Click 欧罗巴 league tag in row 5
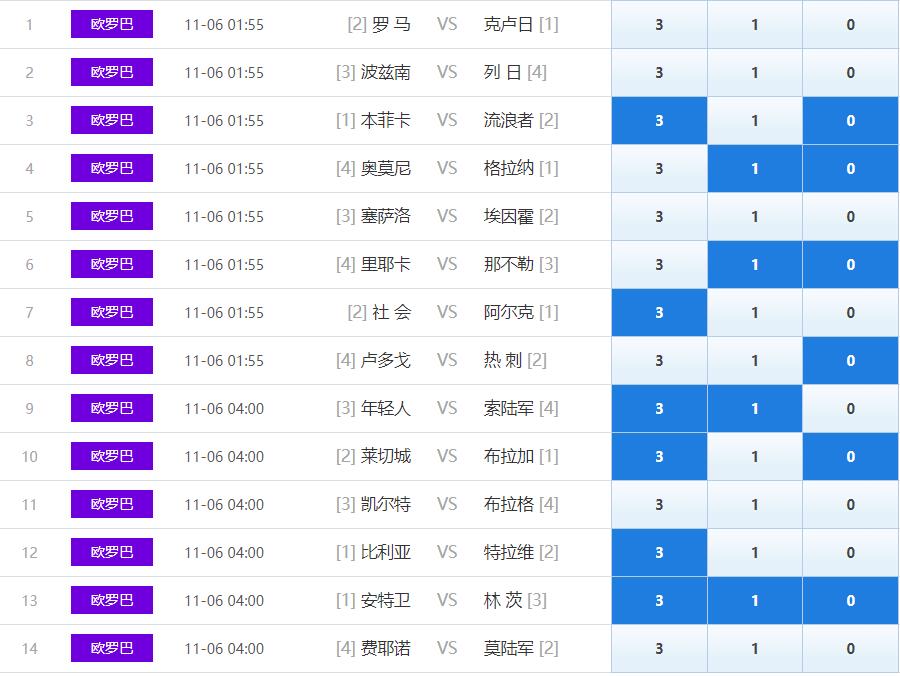The image size is (900, 676). pyautogui.click(x=112, y=216)
